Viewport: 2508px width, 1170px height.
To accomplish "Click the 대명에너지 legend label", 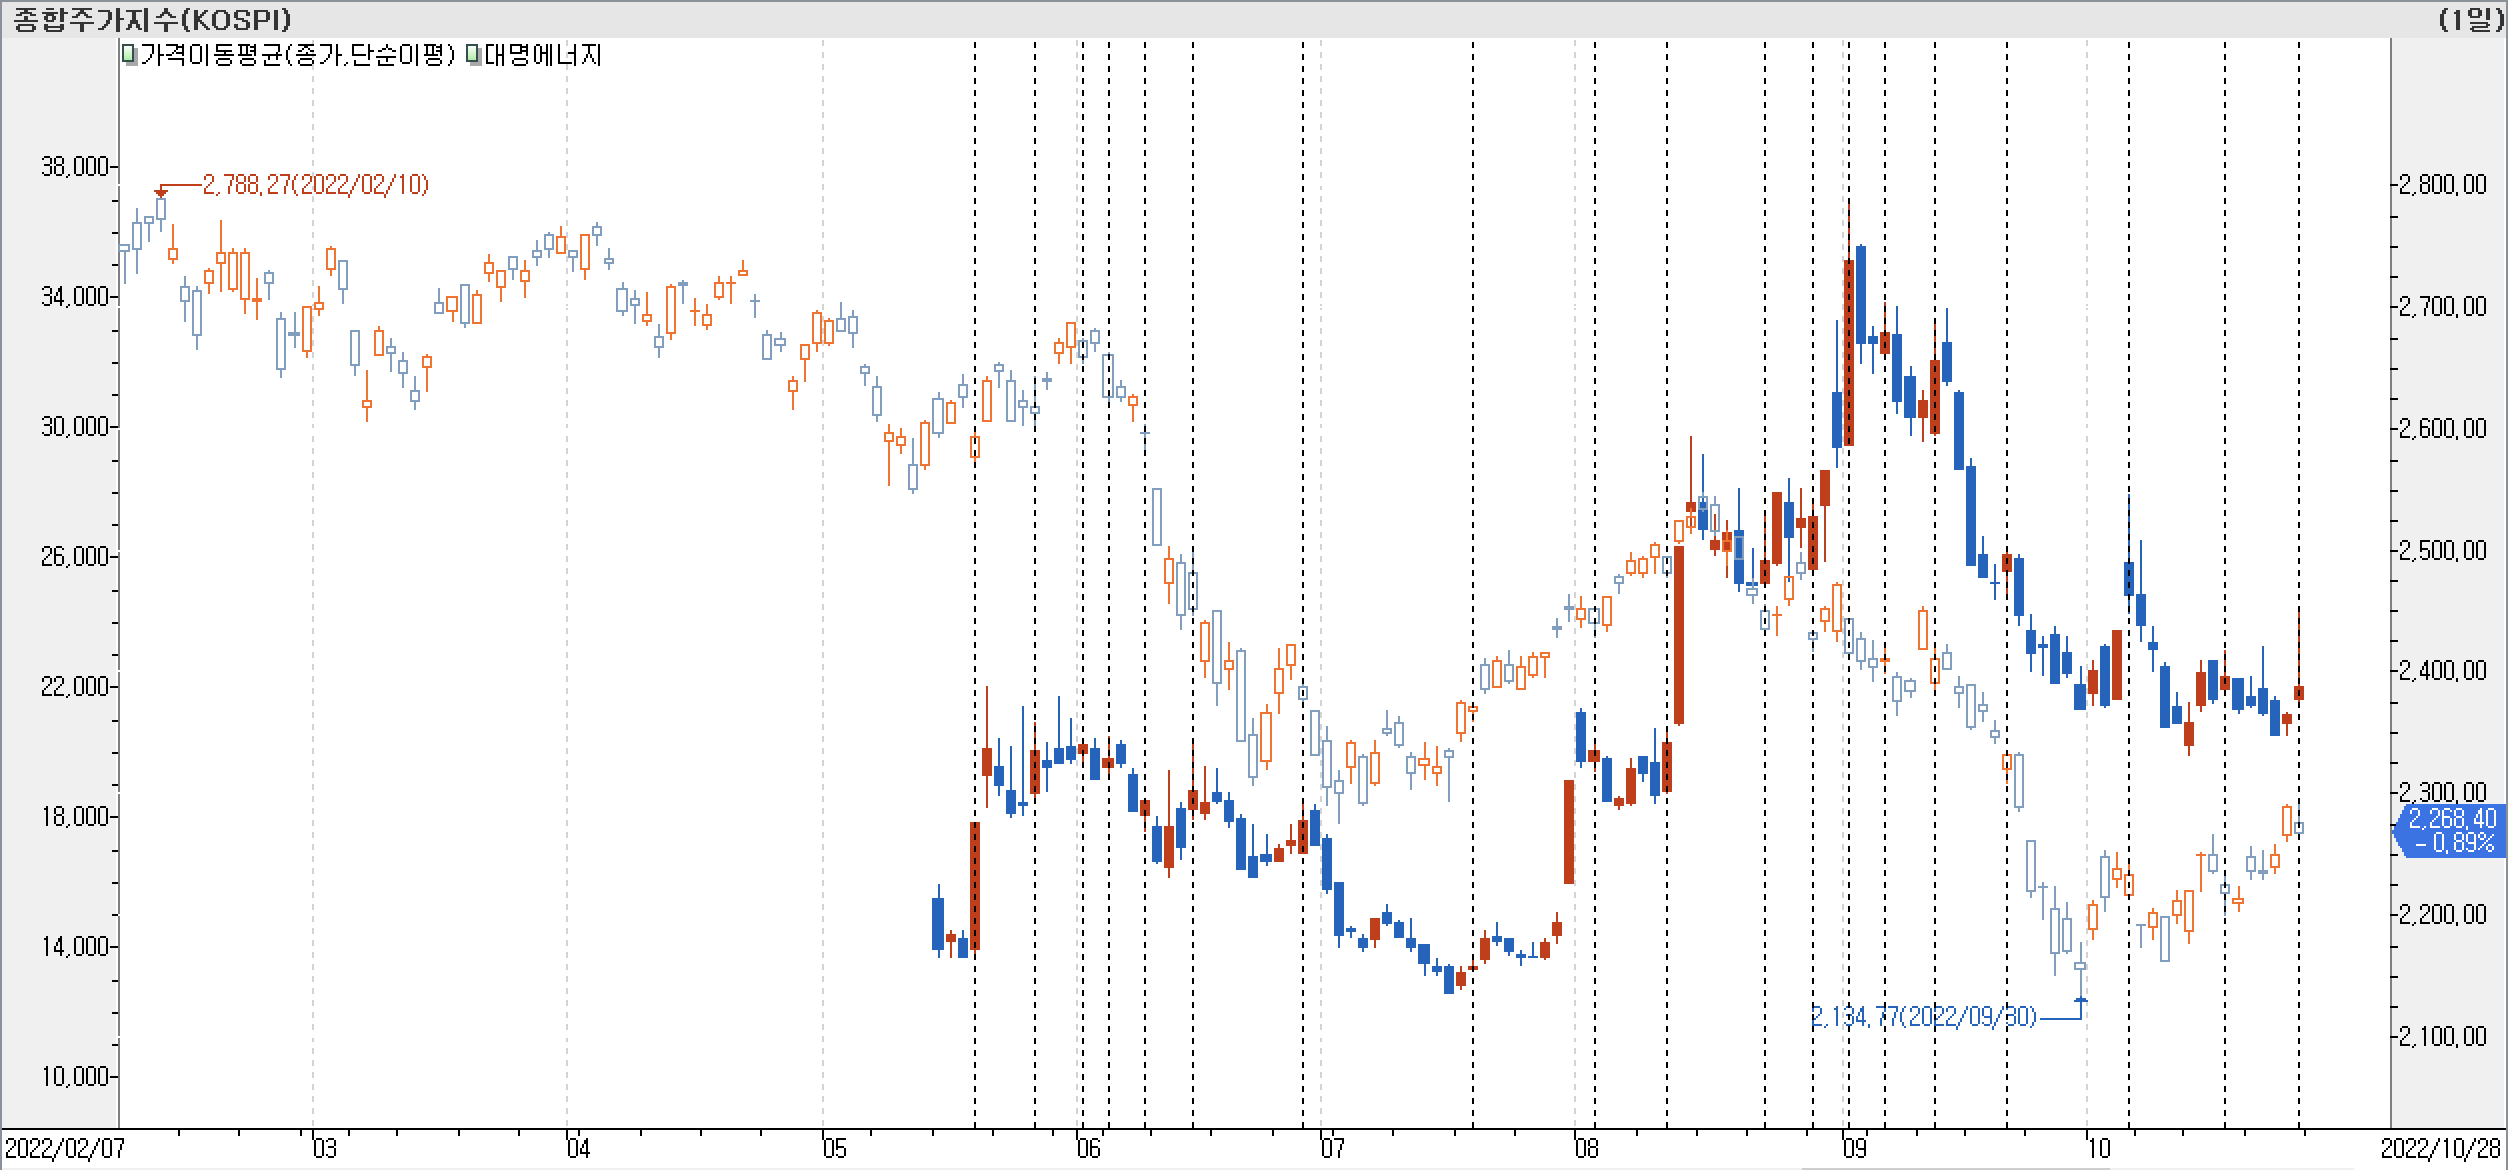I will point(543,55).
